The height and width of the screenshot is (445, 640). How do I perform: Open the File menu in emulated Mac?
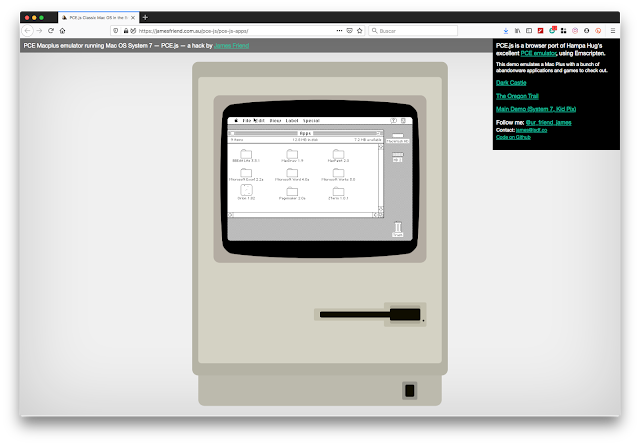[247, 121]
